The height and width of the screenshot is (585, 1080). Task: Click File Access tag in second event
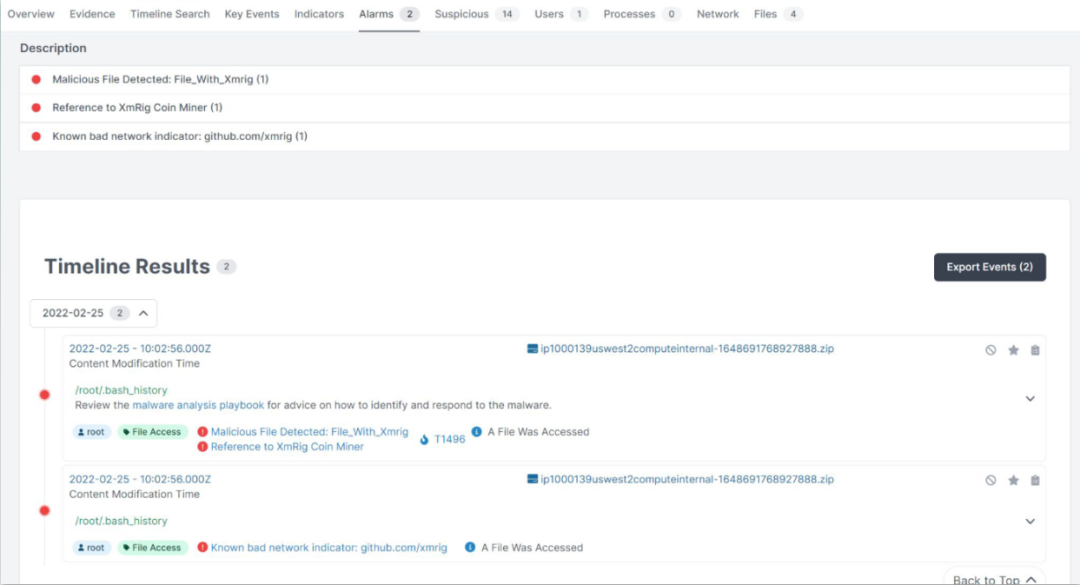pyautogui.click(x=152, y=548)
